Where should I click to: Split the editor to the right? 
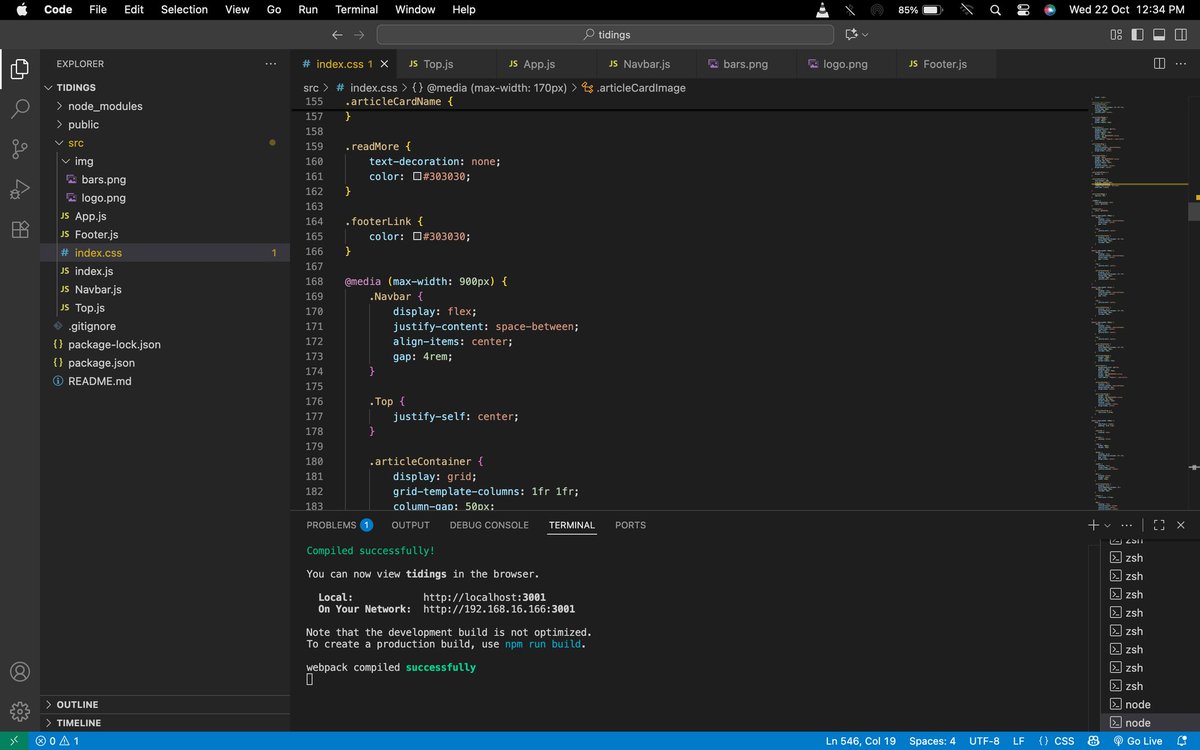coord(1159,64)
